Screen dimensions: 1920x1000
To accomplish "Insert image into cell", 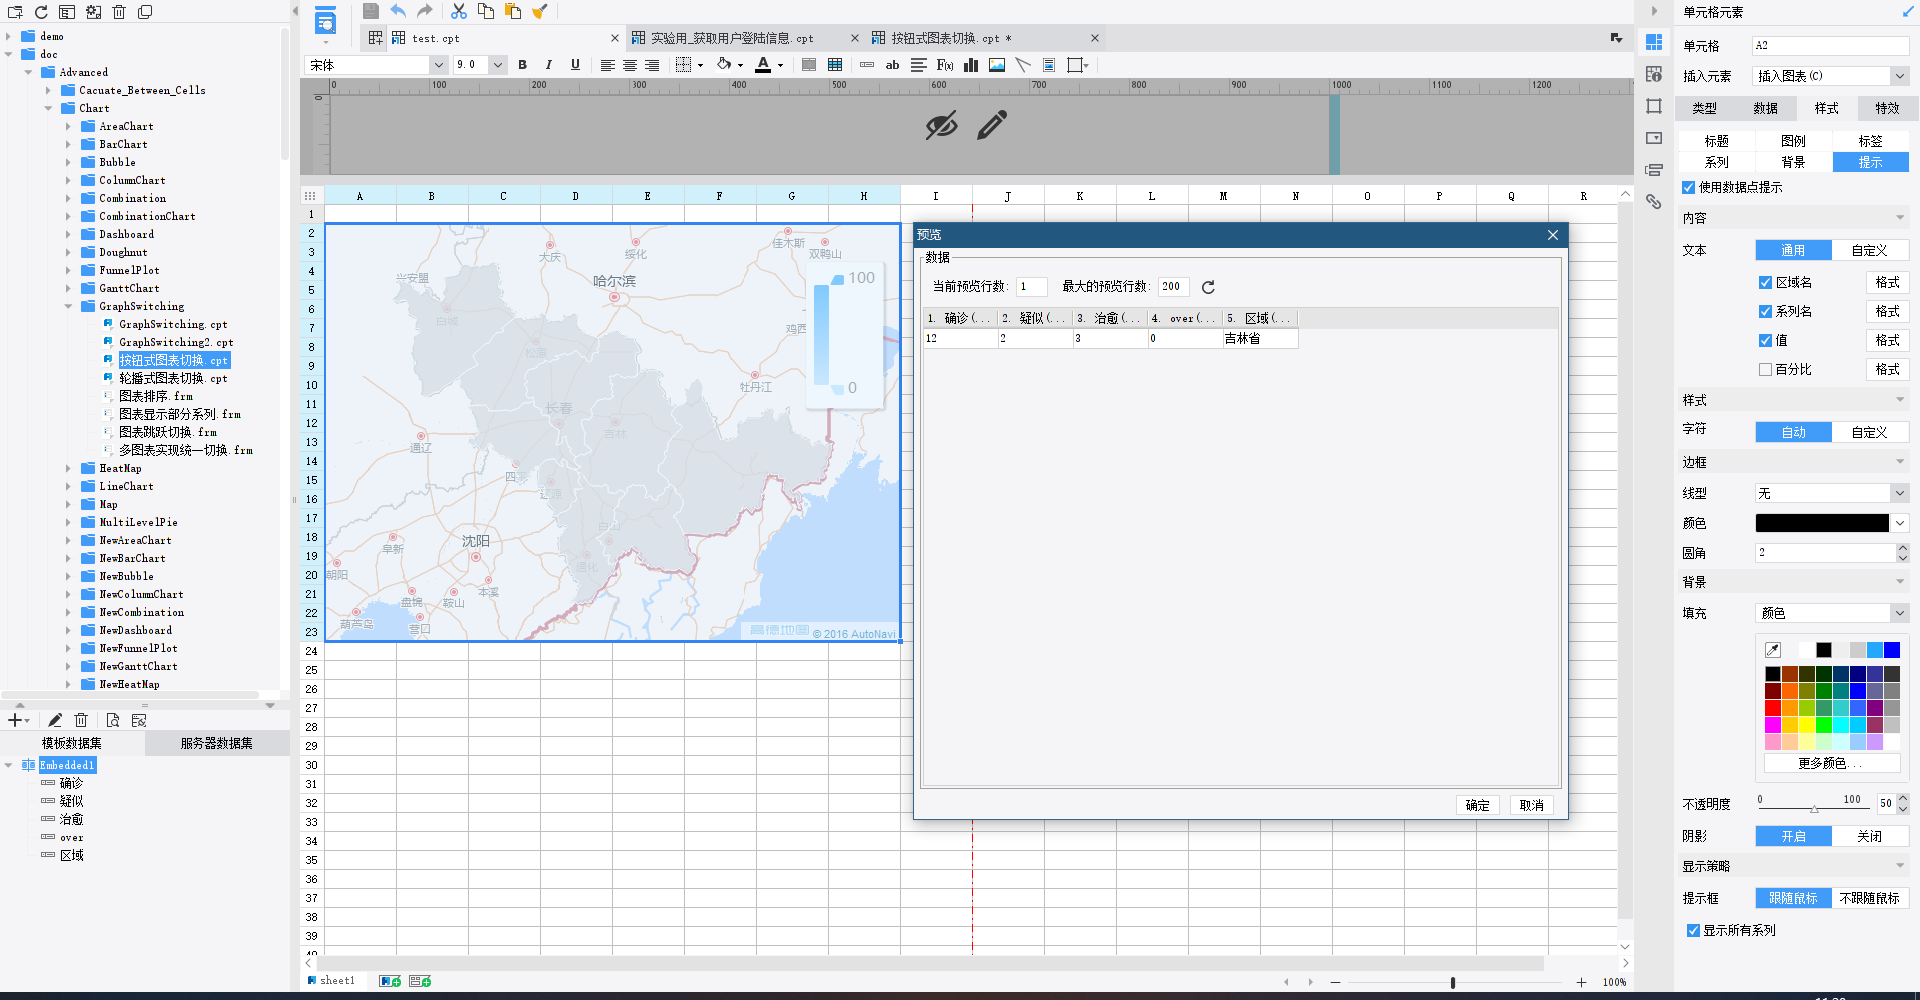I will [x=997, y=65].
